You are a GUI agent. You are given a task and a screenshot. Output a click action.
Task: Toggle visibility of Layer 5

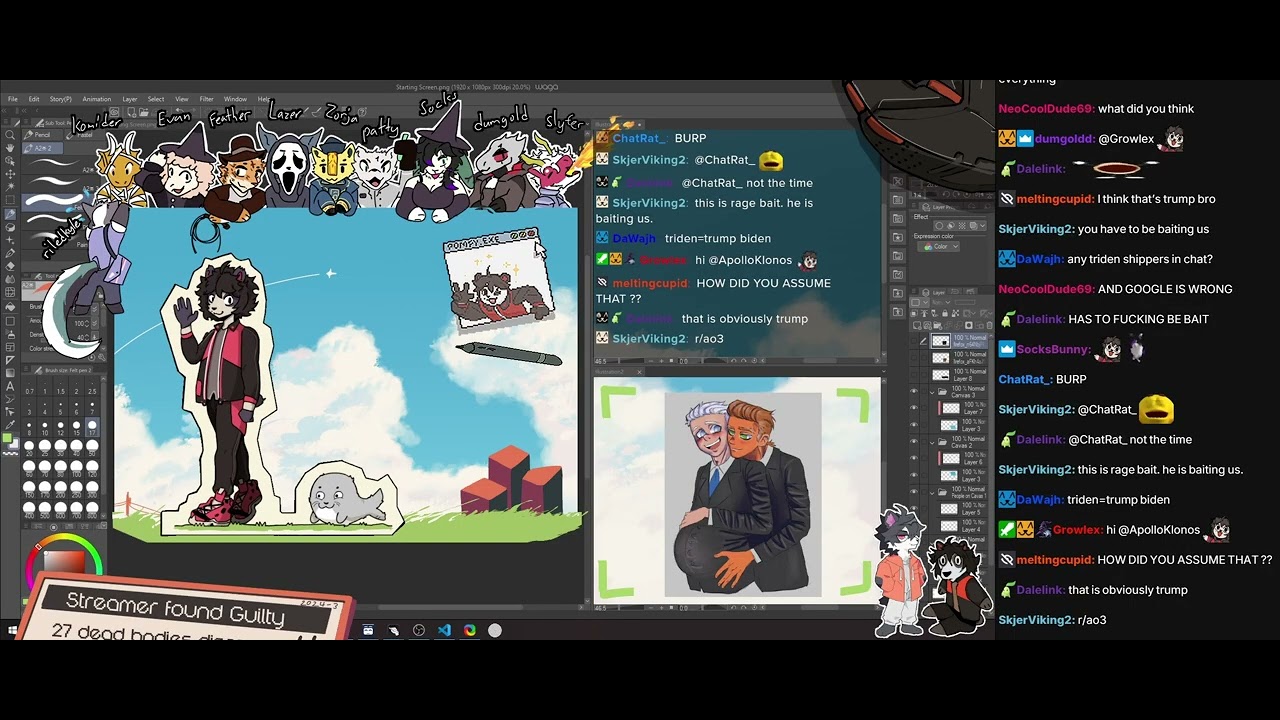pyautogui.click(x=913, y=508)
